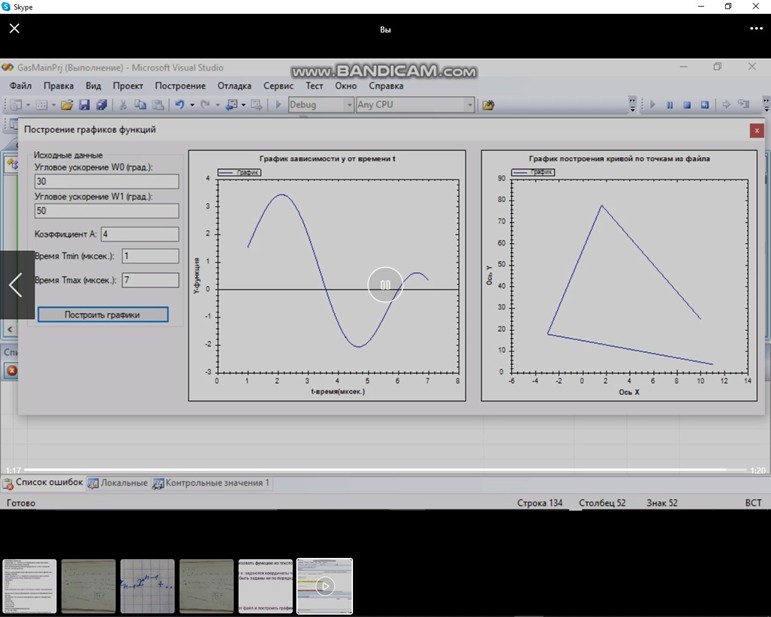Close the Построение графиков функций dialog

click(x=757, y=130)
